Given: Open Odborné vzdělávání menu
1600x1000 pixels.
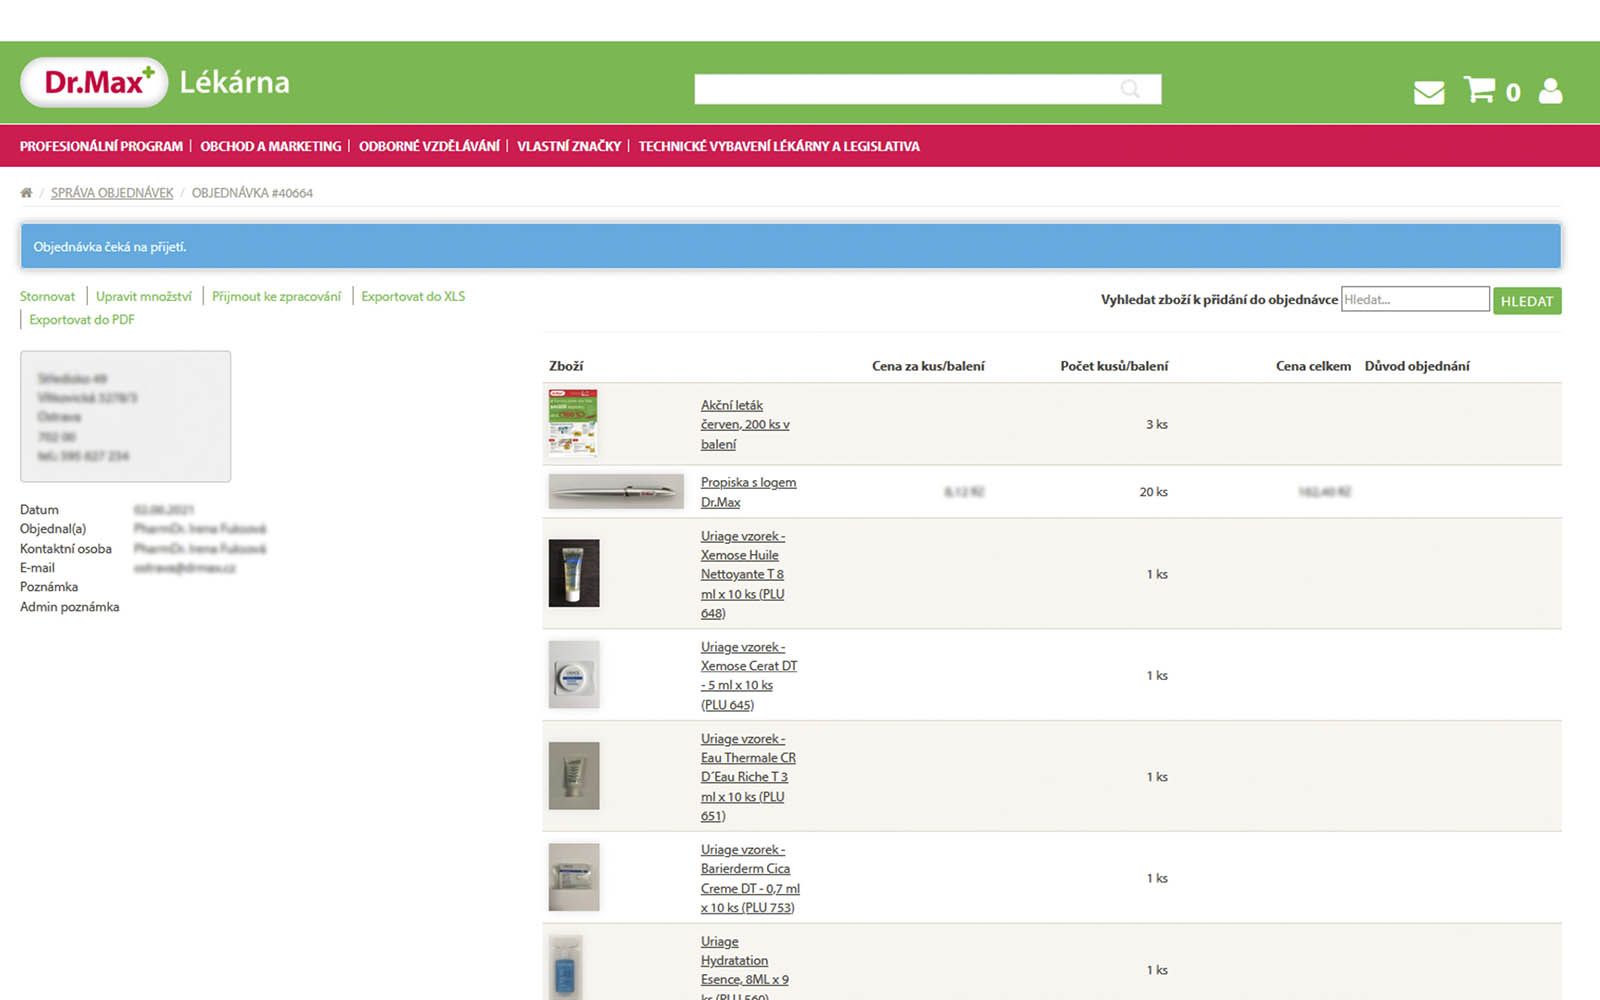Looking at the screenshot, I should coord(429,146).
